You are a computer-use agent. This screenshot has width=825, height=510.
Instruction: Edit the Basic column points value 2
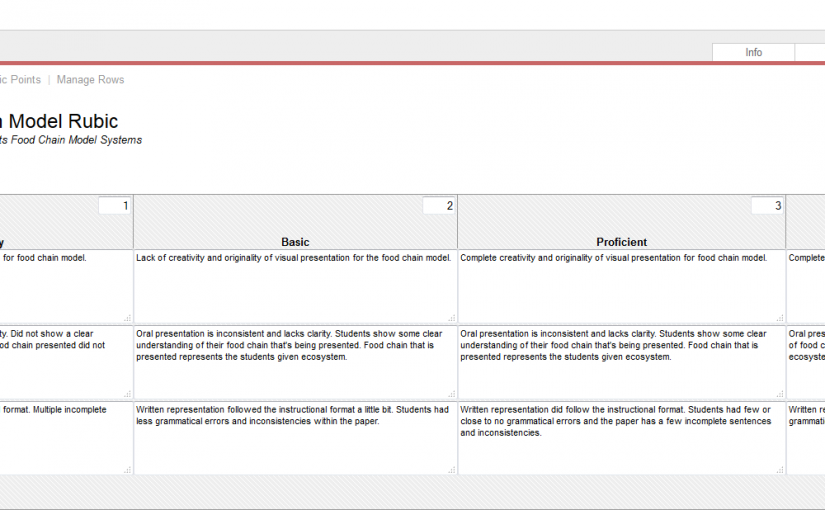[x=438, y=206]
